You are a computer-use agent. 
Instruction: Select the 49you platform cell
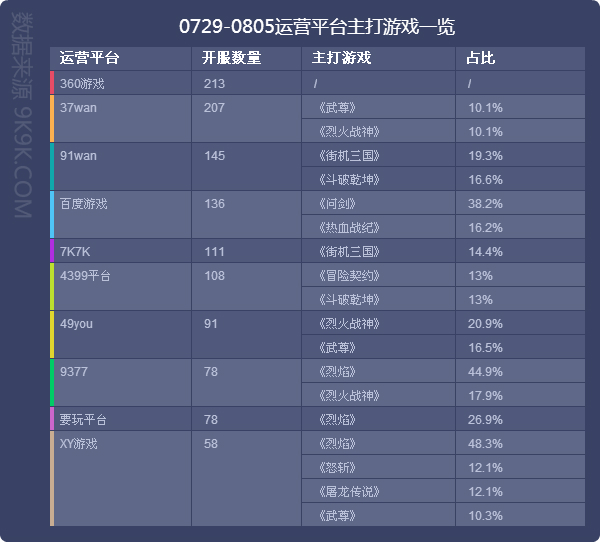121,335
